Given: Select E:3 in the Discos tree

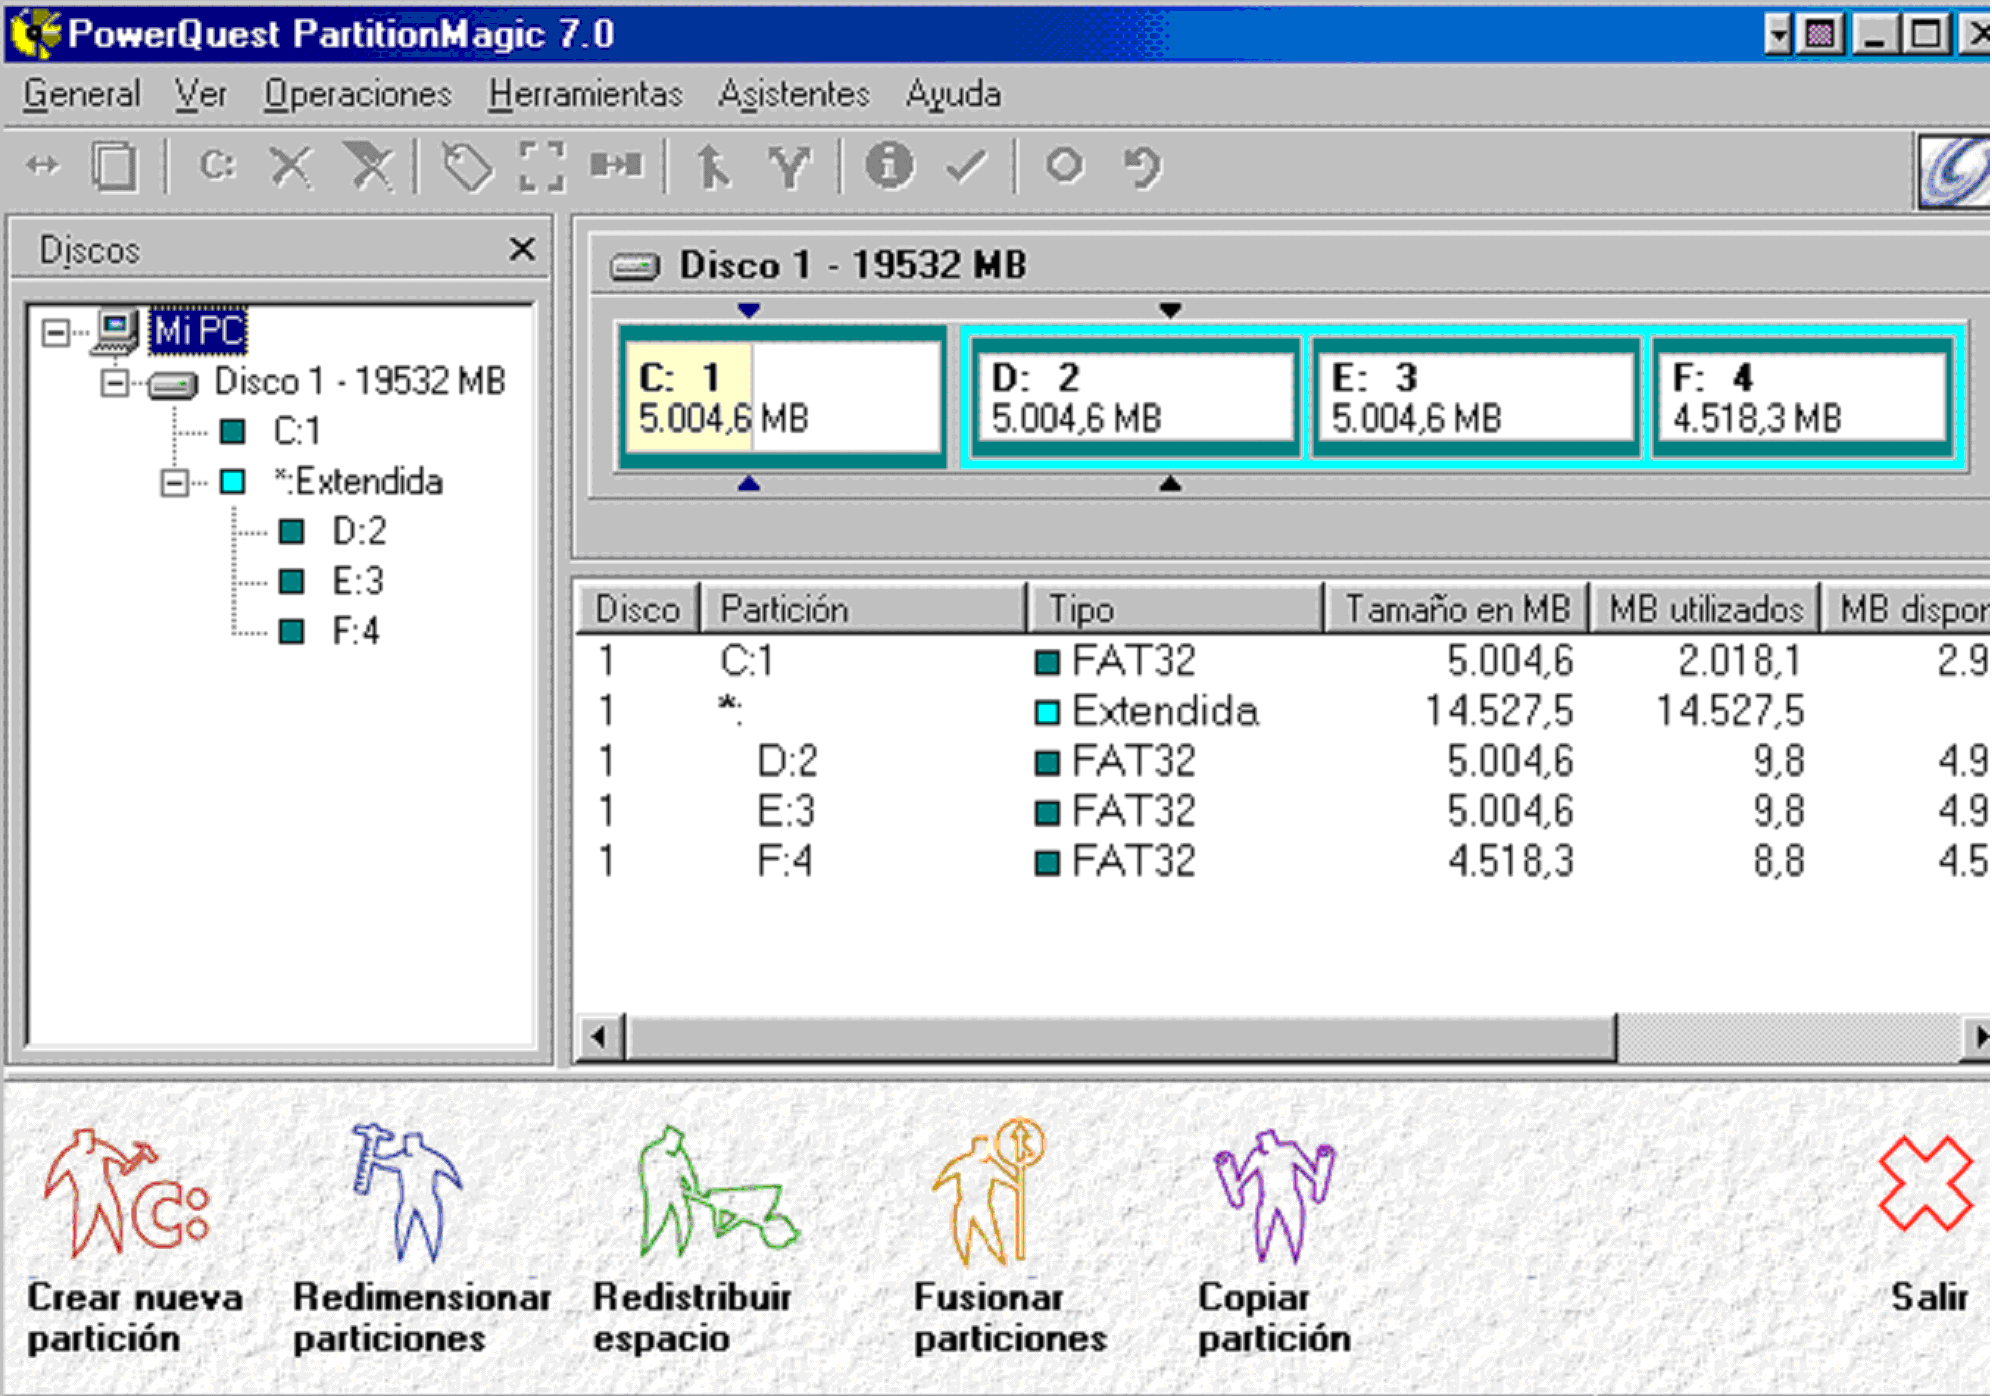Looking at the screenshot, I should coord(358,582).
